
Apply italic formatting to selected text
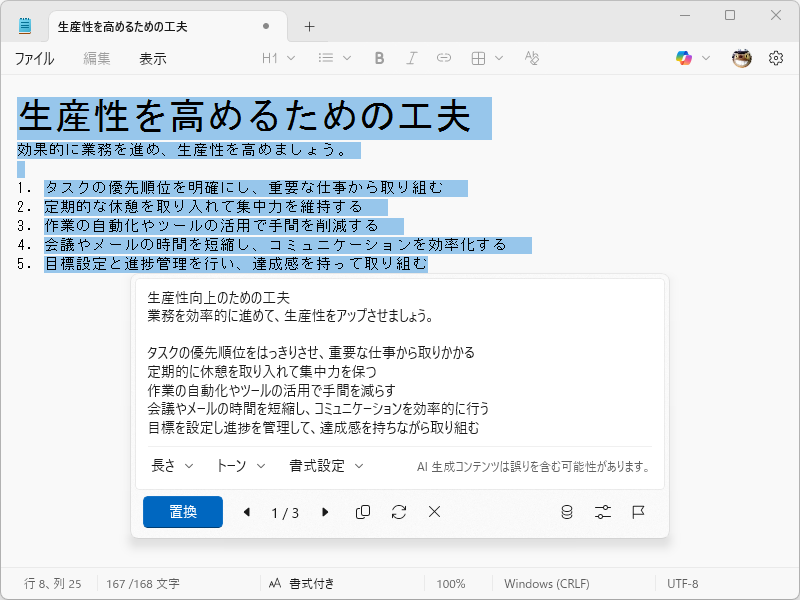coord(412,58)
